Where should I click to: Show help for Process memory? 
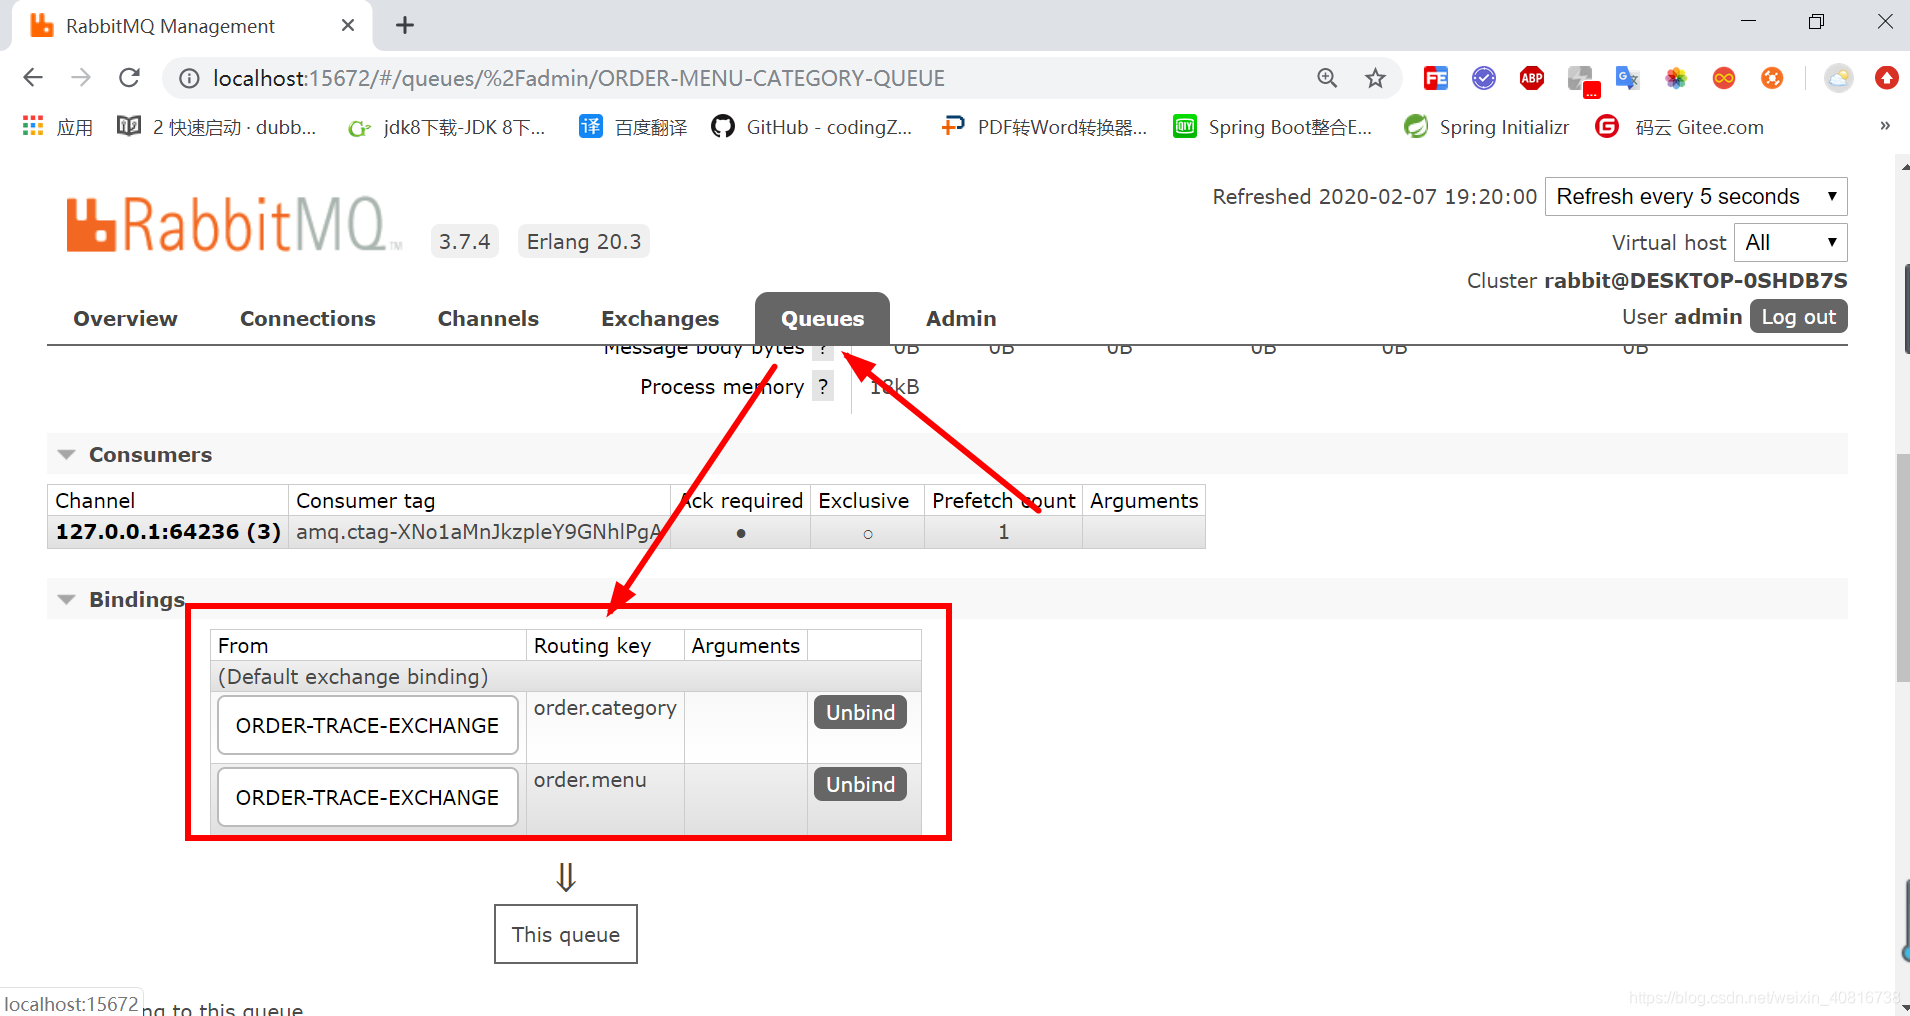(822, 386)
